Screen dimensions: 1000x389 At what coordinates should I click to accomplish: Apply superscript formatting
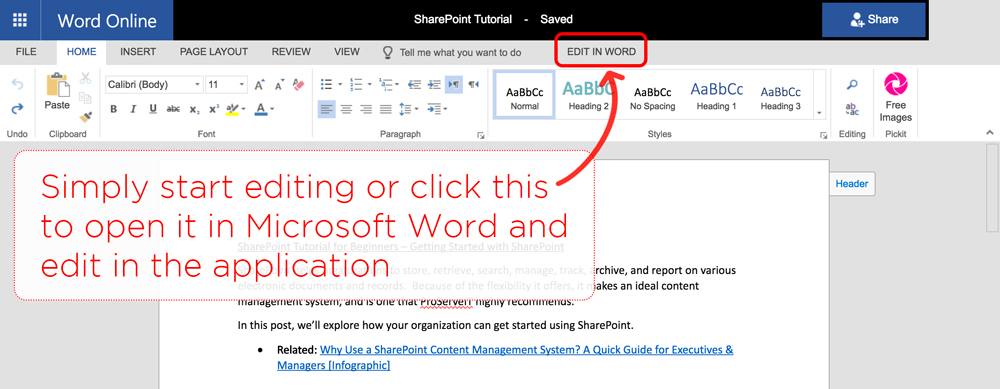(x=214, y=109)
